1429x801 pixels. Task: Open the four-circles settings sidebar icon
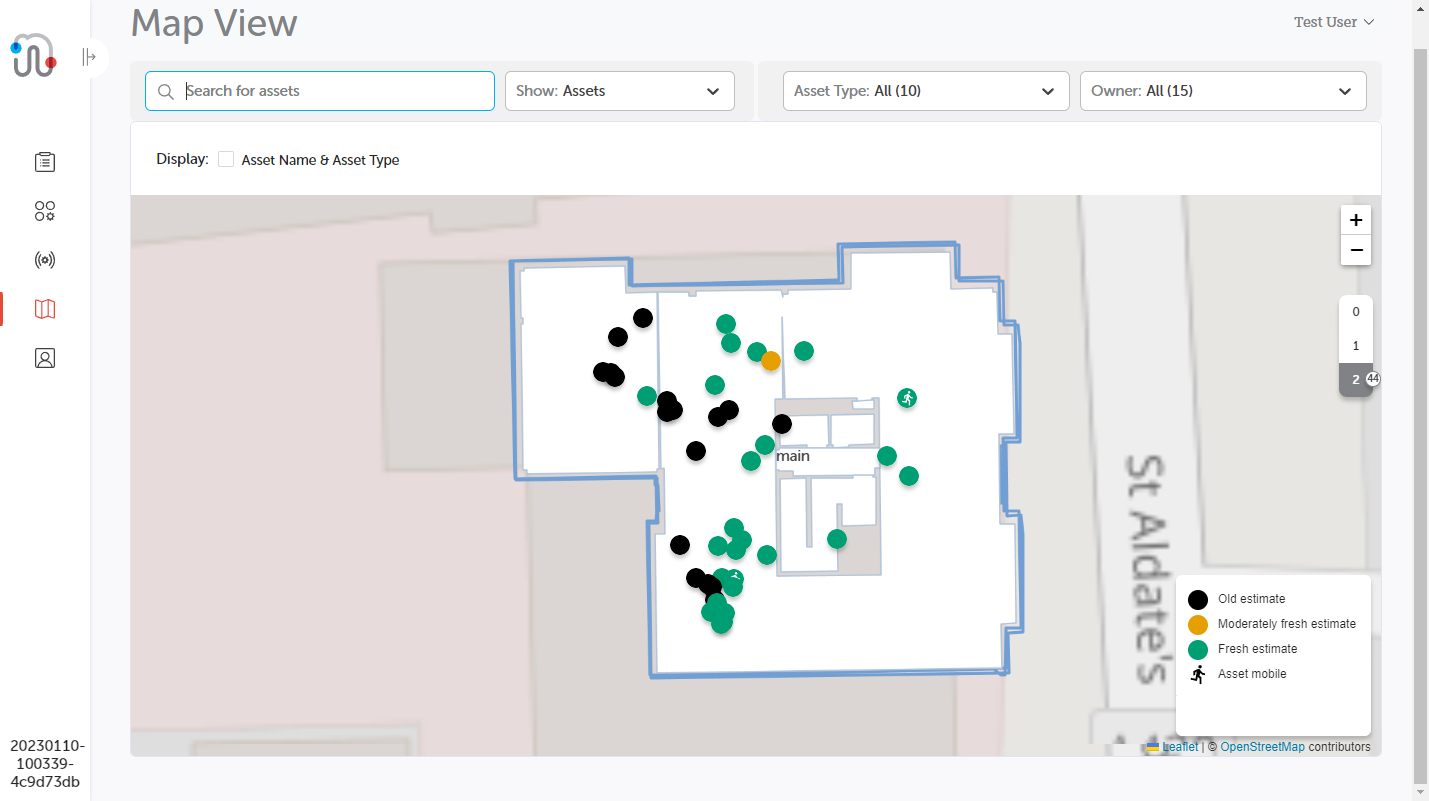click(45, 211)
